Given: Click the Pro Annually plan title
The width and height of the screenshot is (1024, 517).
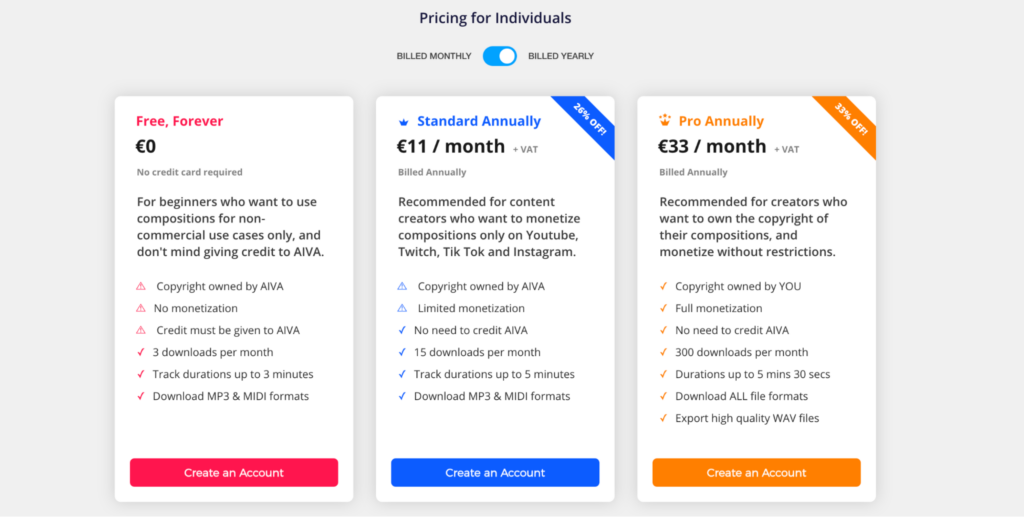Looking at the screenshot, I should (721, 121).
